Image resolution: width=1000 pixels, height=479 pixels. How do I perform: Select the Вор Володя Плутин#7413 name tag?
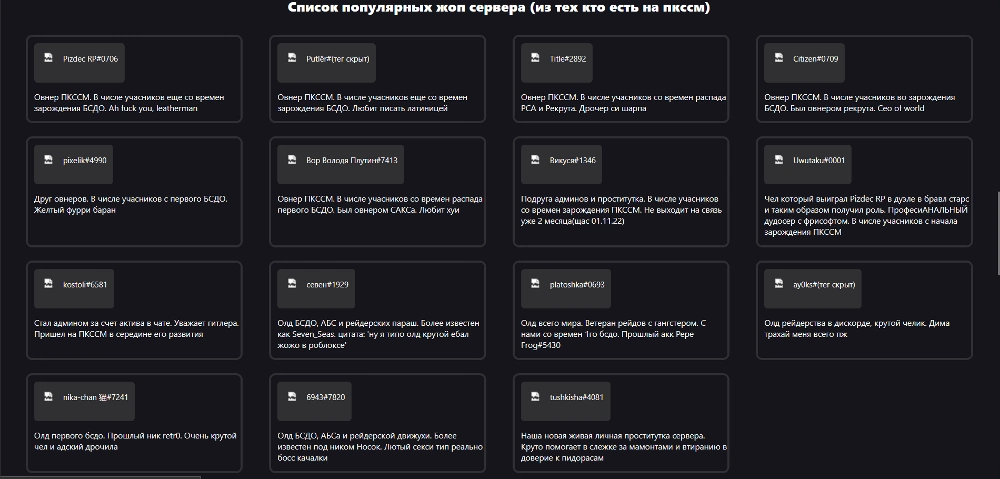point(352,160)
